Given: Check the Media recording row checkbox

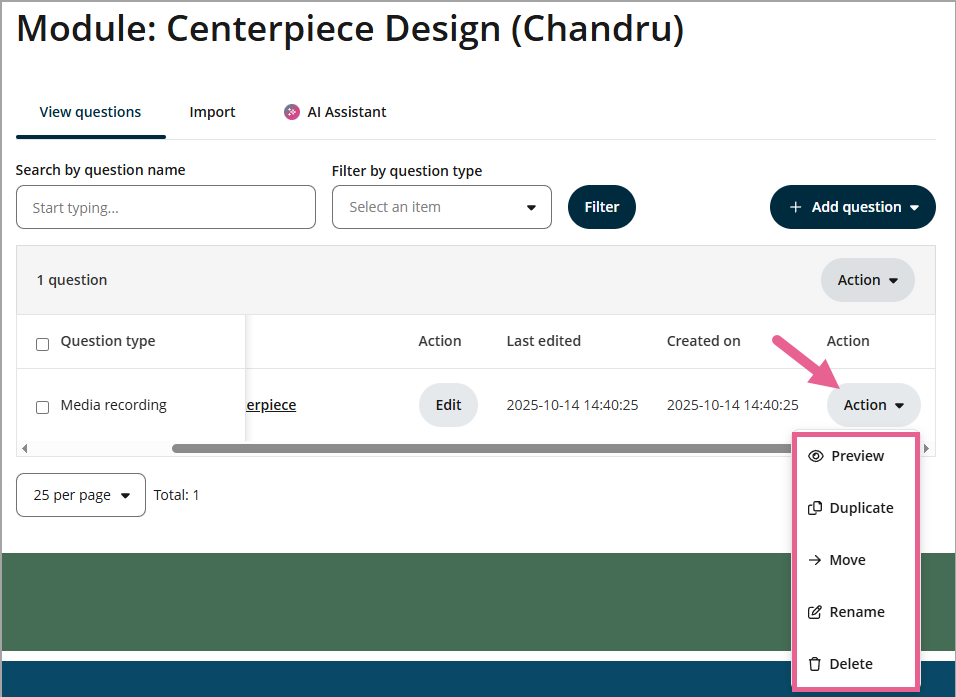Looking at the screenshot, I should (x=42, y=407).
